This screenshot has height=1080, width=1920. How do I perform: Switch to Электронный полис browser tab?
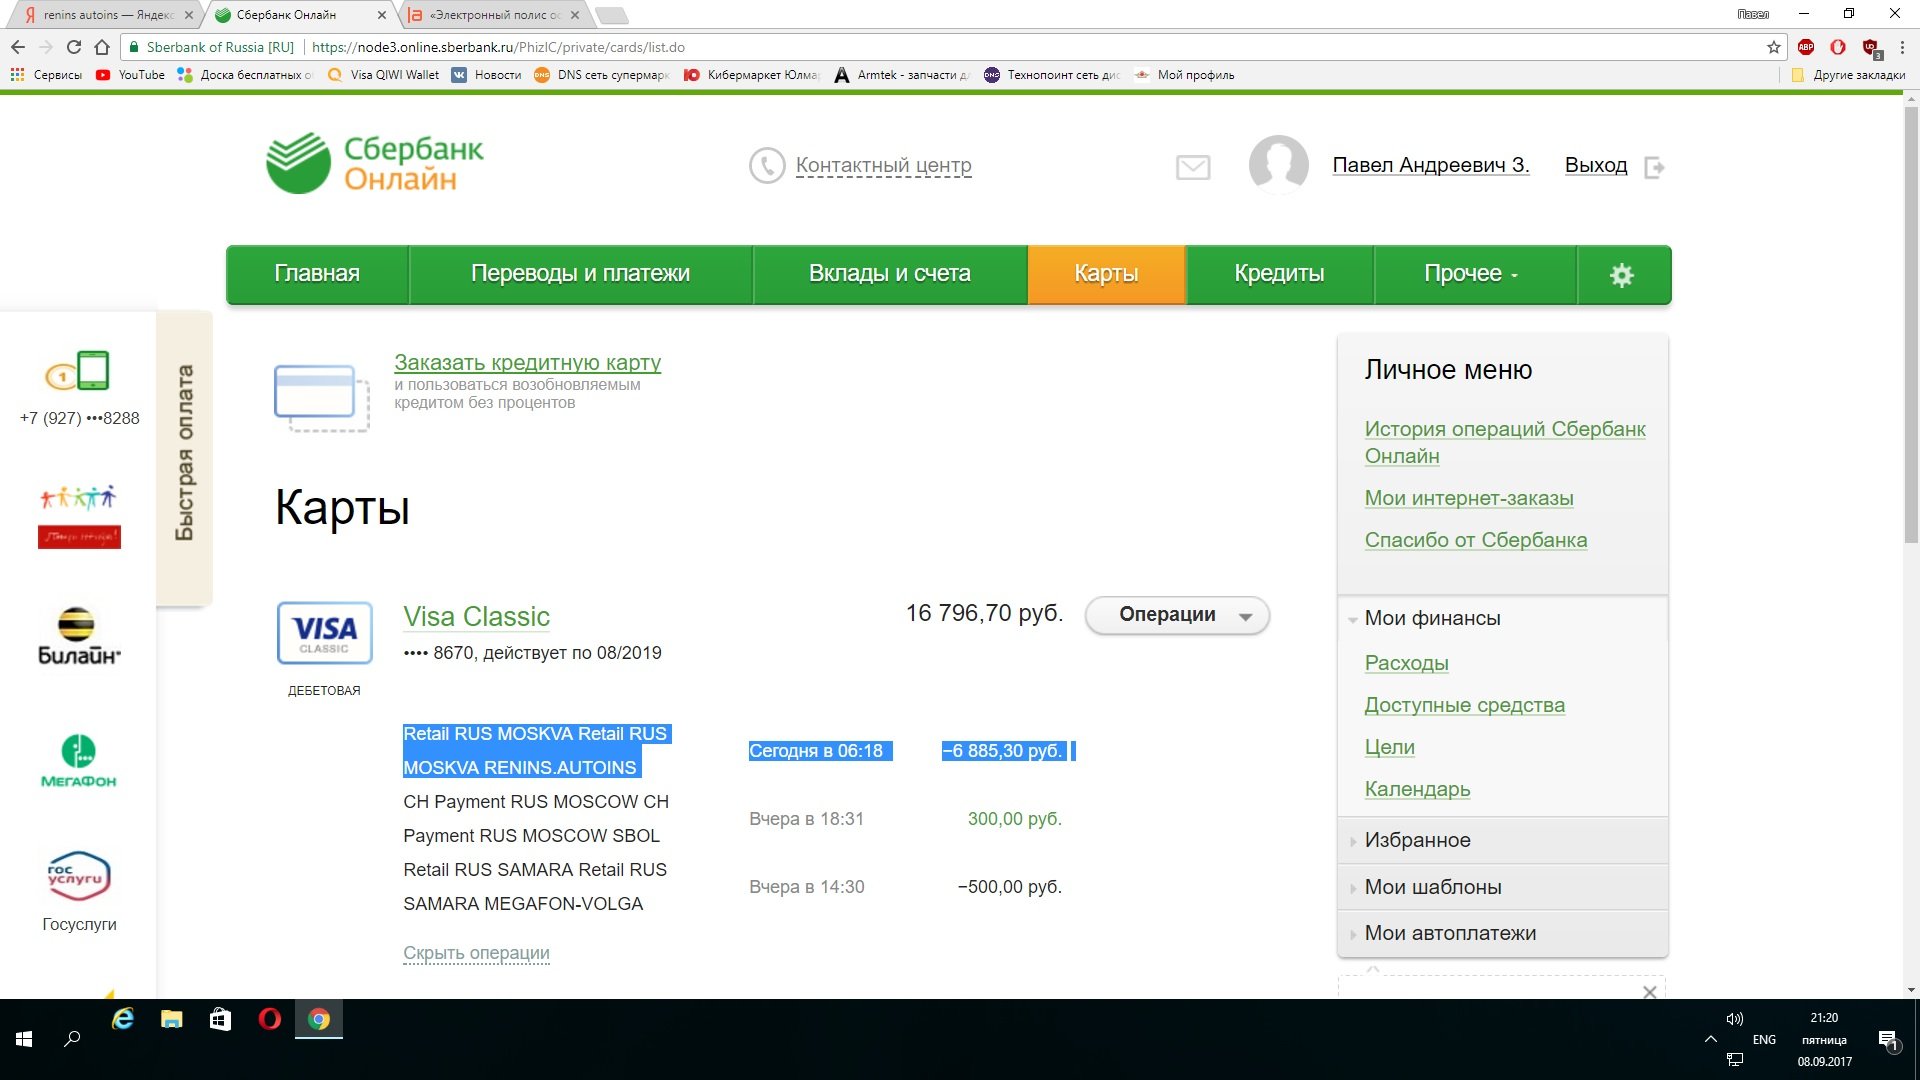(494, 15)
